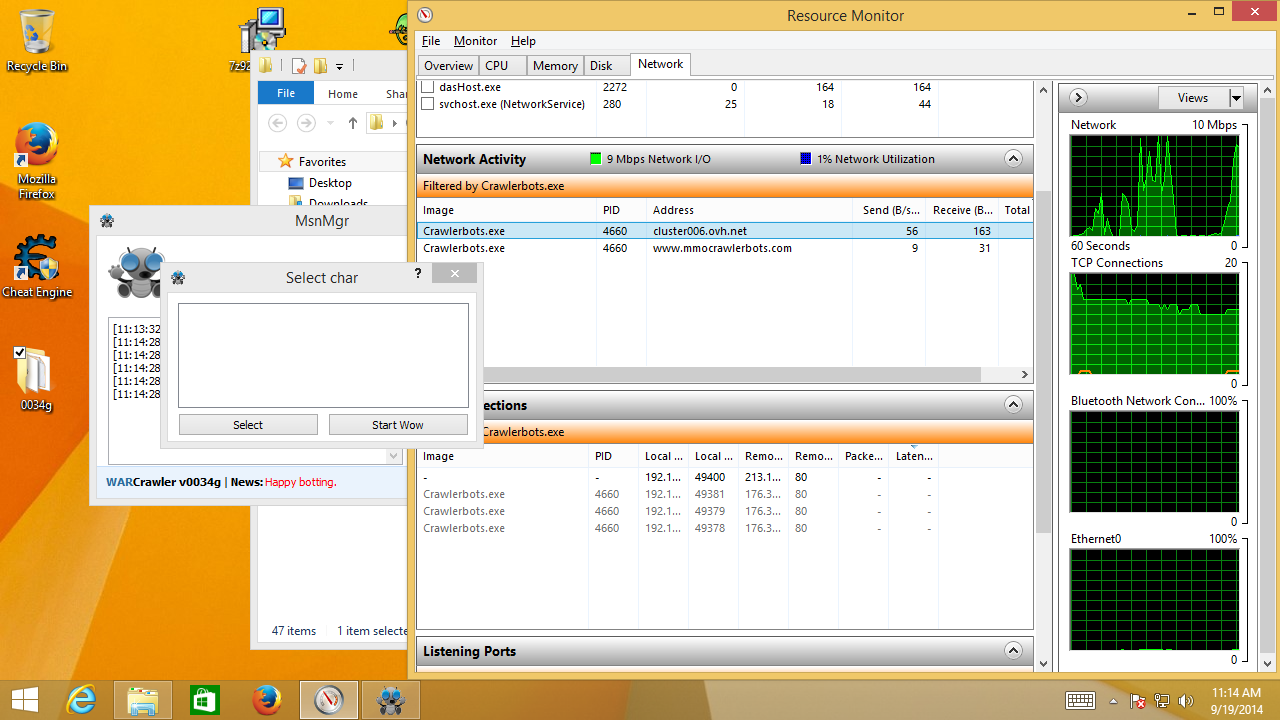Click the Crawlerbots gas mask taskbar icon
This screenshot has height=720, width=1280.
tap(390, 699)
